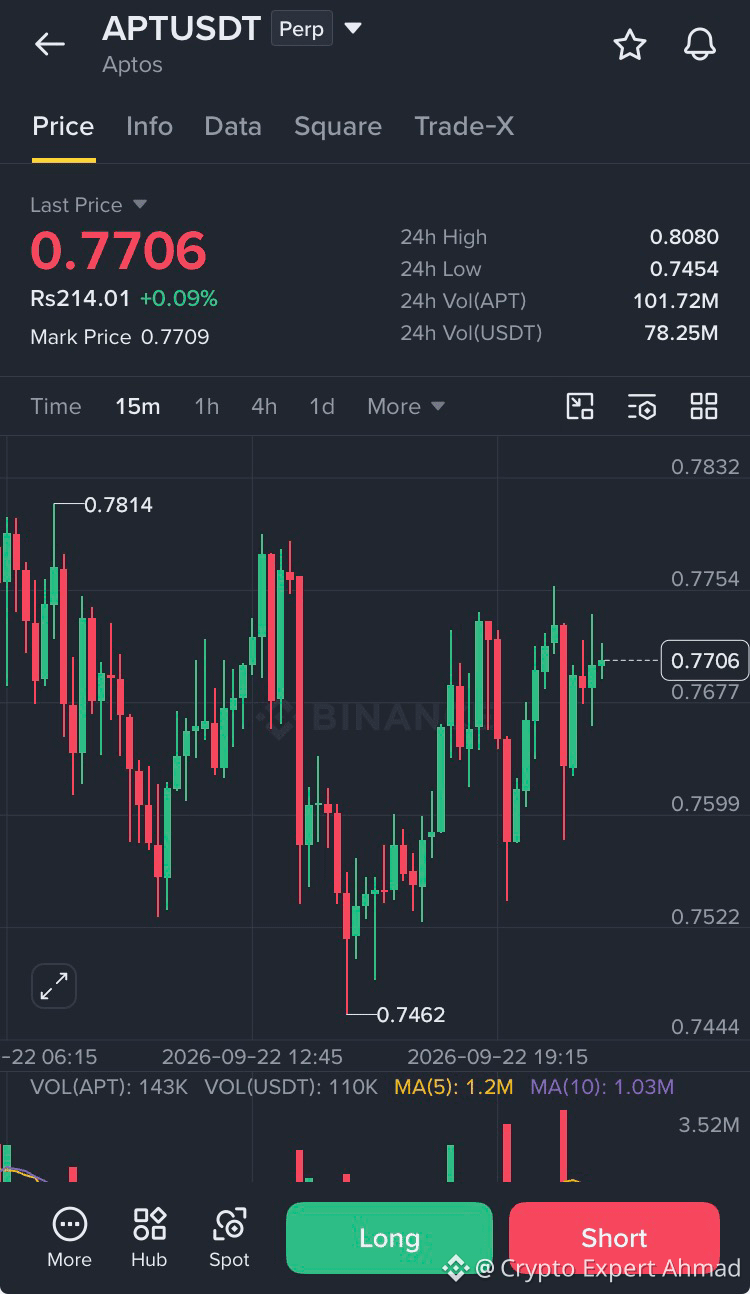Image resolution: width=750 pixels, height=1294 pixels.
Task: Expand the APTUSDT Perp pair dropdown
Action: 353,28
